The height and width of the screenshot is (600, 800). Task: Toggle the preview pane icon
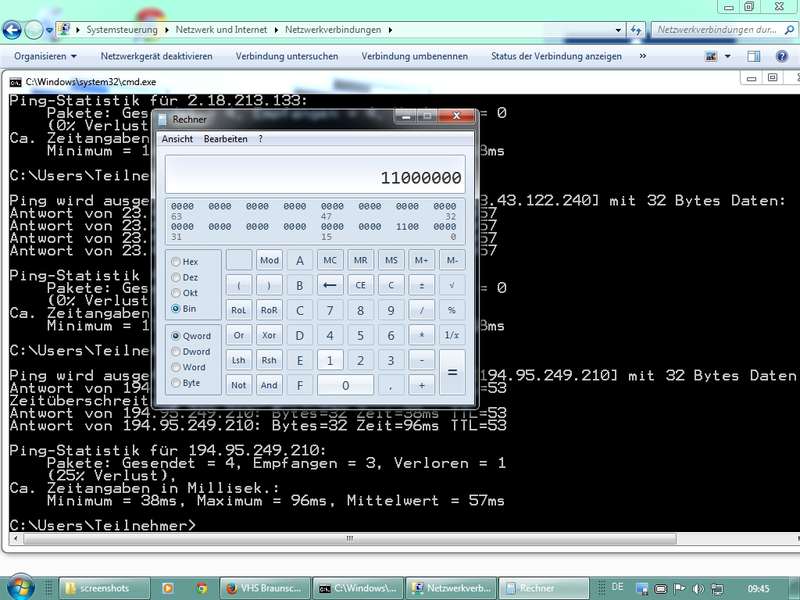[x=754, y=56]
